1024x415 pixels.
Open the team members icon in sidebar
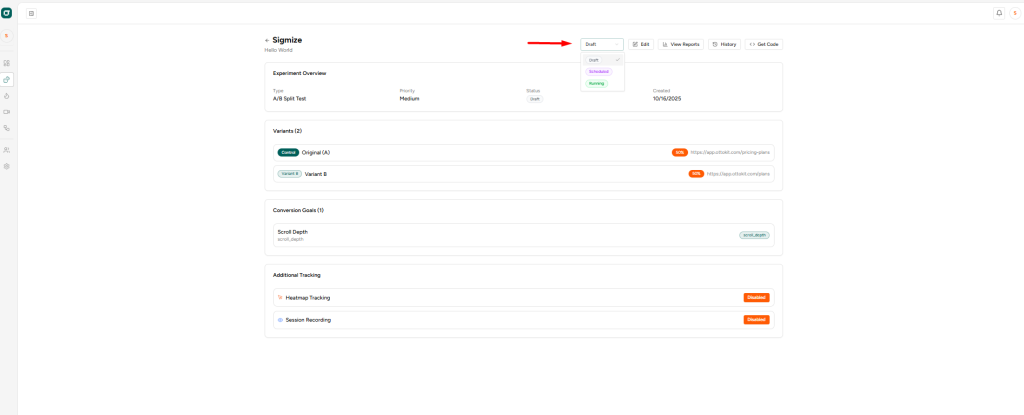pos(7,150)
